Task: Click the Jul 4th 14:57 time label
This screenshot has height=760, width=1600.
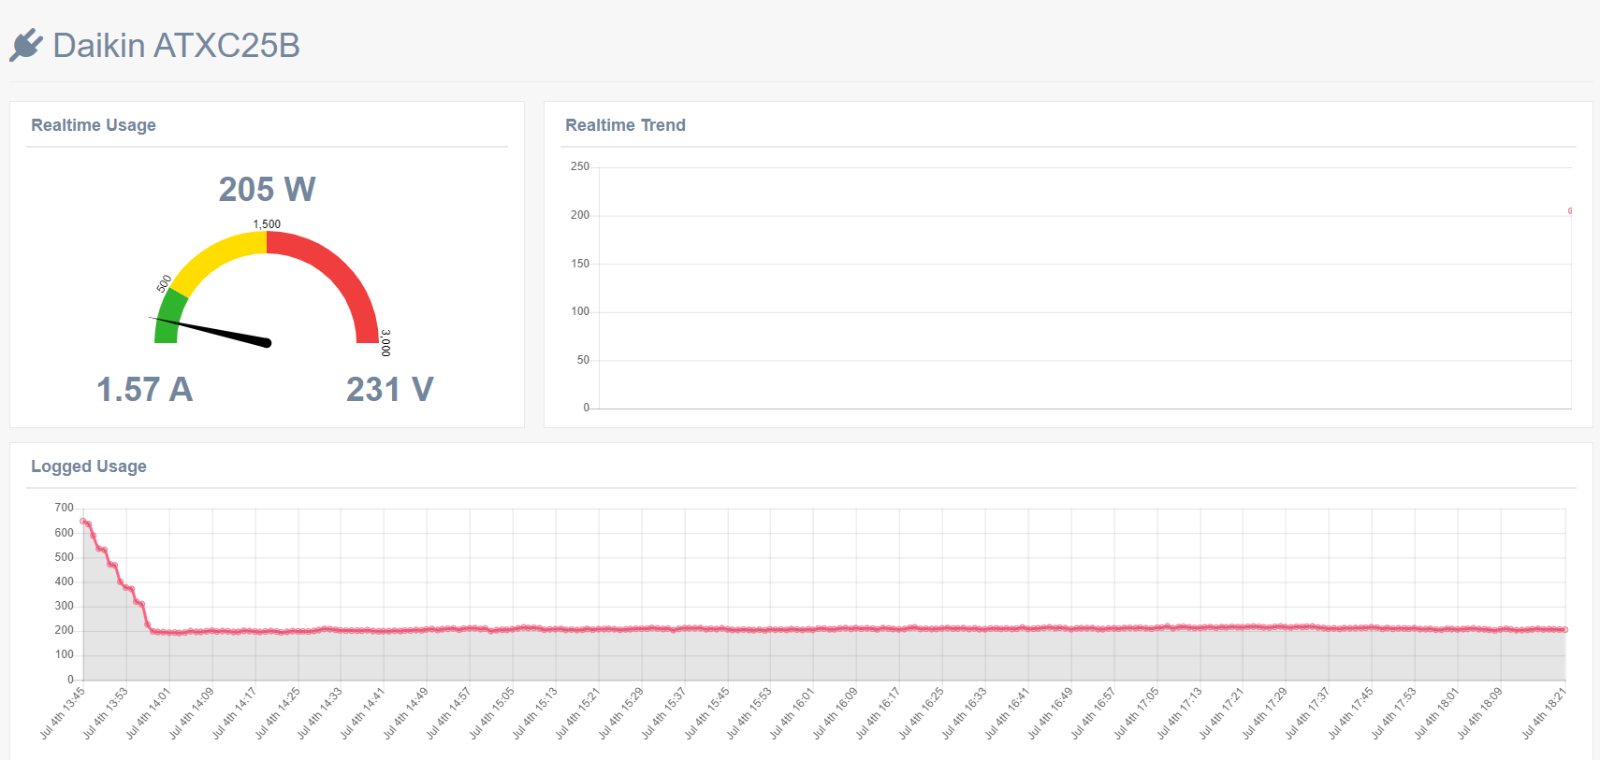Action: (448, 713)
